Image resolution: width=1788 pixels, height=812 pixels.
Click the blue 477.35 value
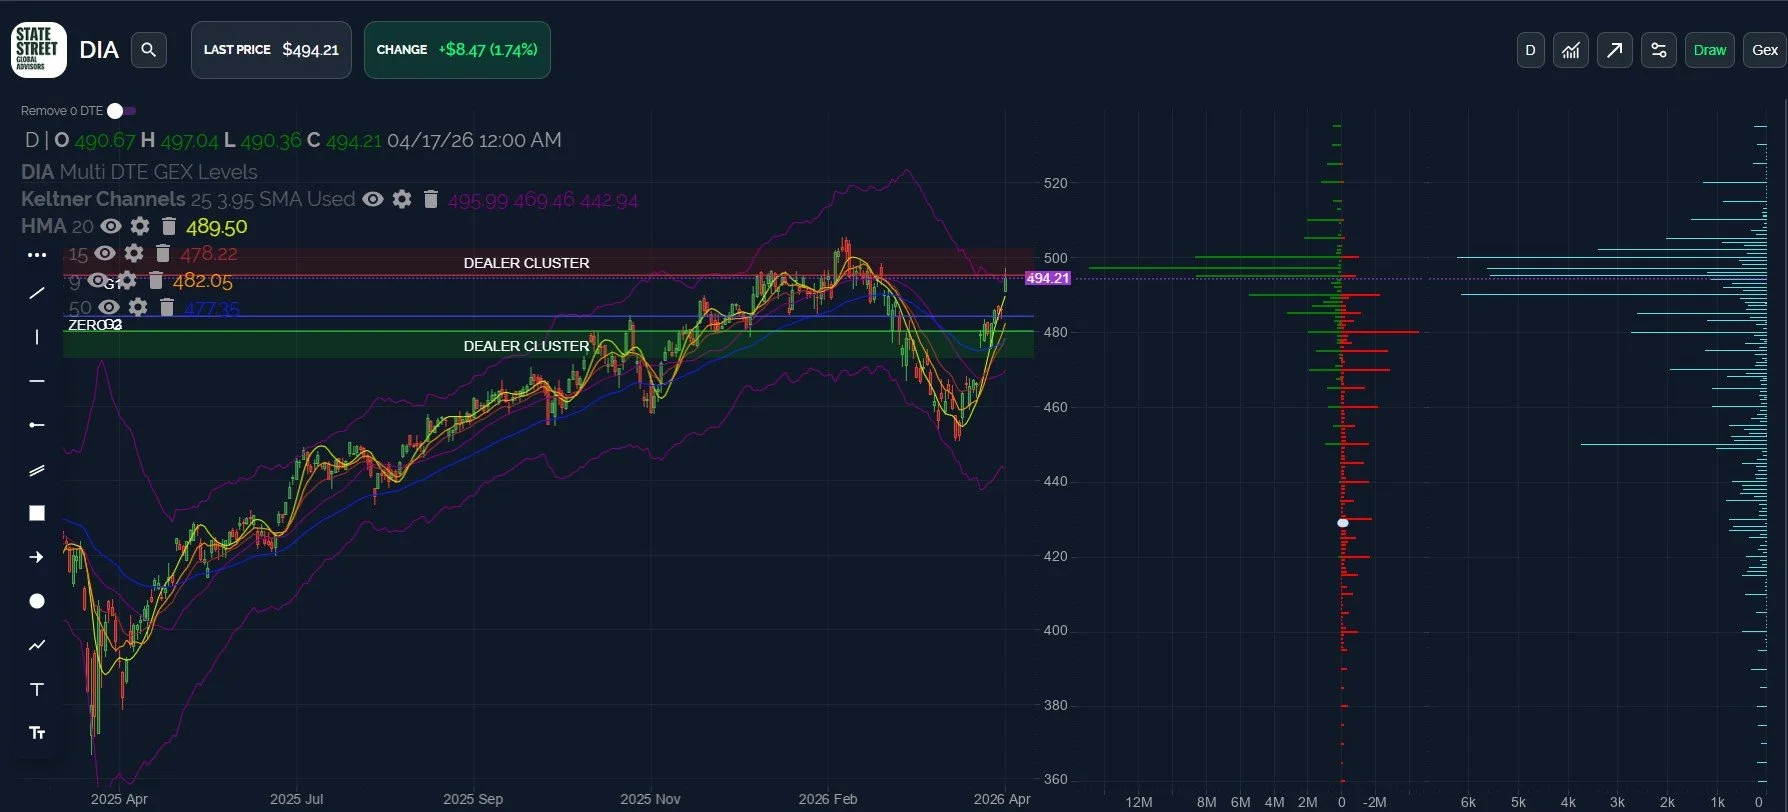click(212, 308)
